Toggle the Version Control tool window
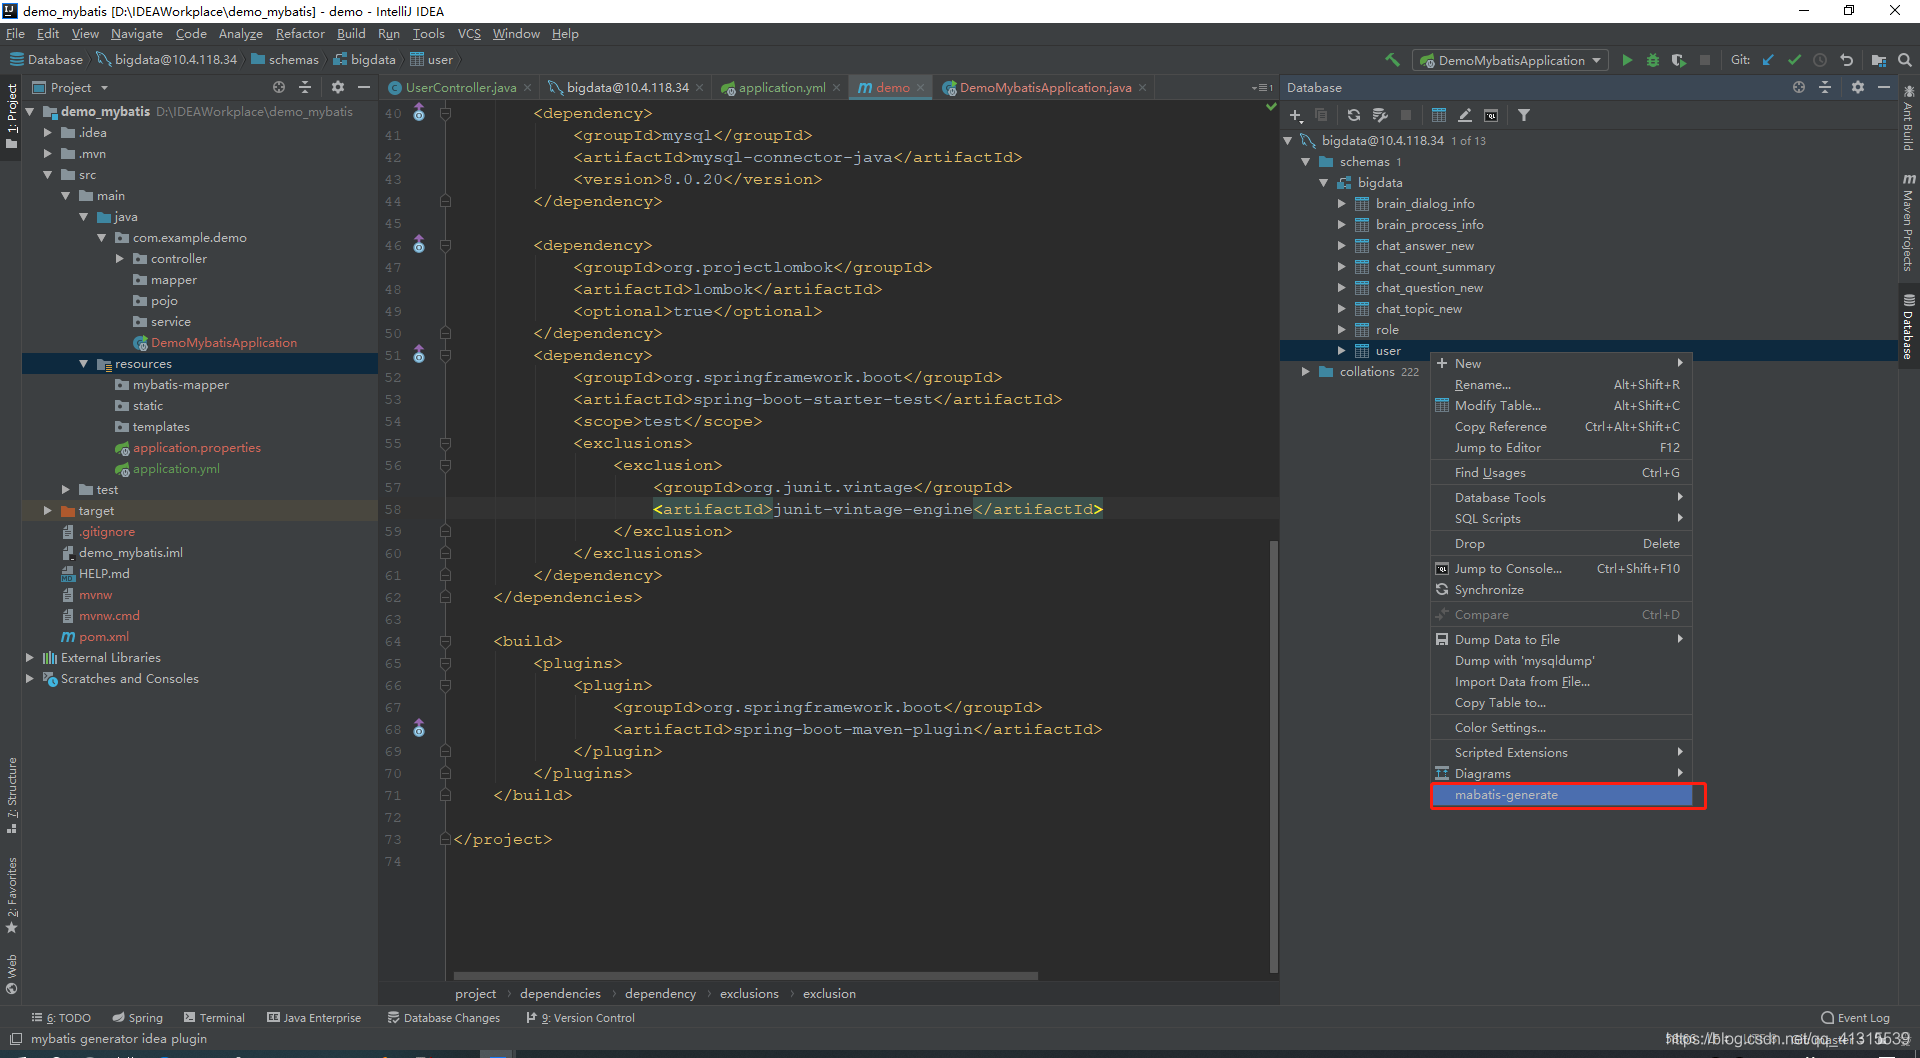The height and width of the screenshot is (1058, 1920). pos(580,1018)
